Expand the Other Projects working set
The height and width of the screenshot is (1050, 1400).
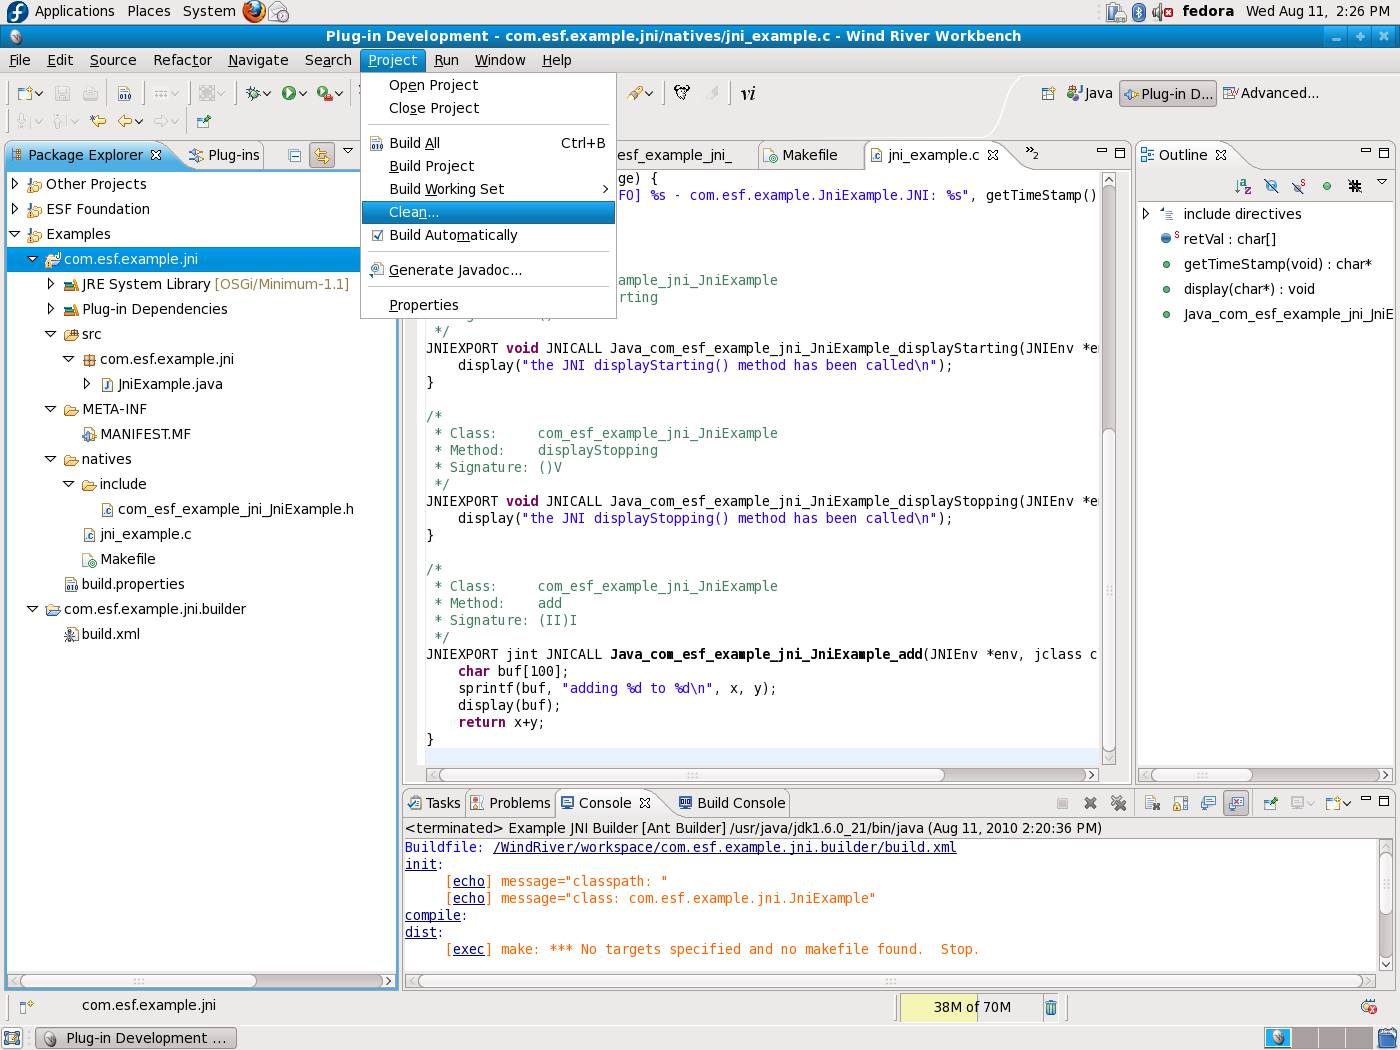pyautogui.click(x=15, y=184)
